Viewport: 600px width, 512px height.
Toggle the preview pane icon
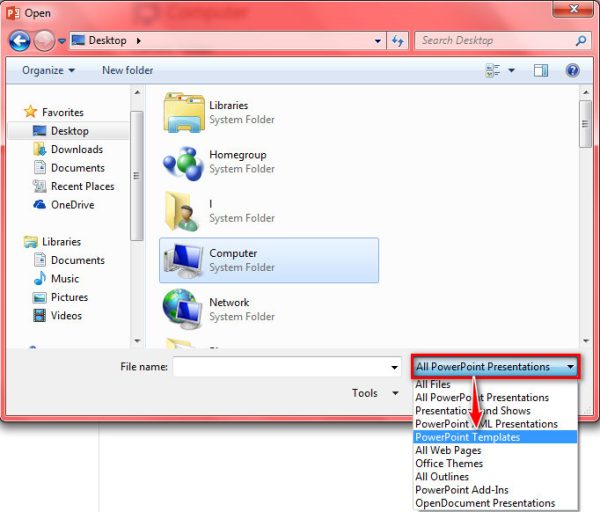click(x=541, y=70)
